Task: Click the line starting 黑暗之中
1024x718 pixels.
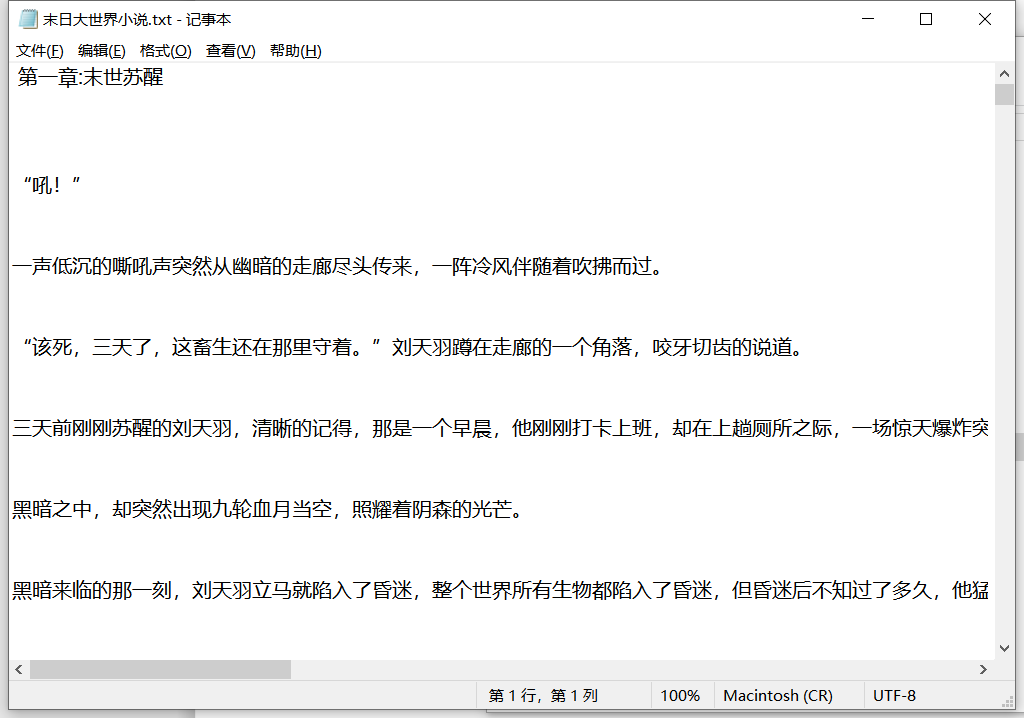Action: coord(268,509)
